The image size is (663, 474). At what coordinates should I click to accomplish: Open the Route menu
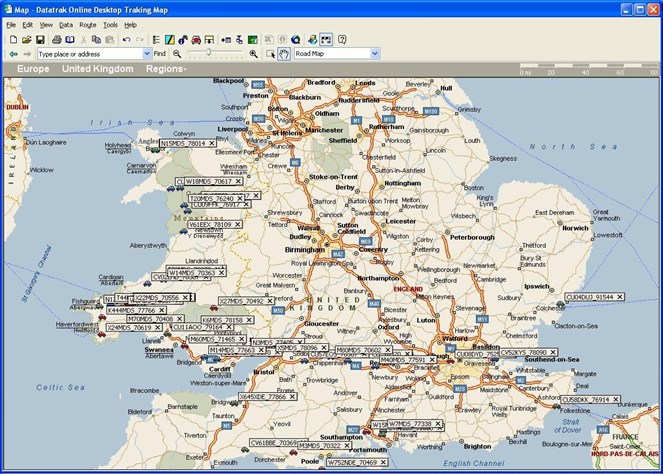click(88, 25)
